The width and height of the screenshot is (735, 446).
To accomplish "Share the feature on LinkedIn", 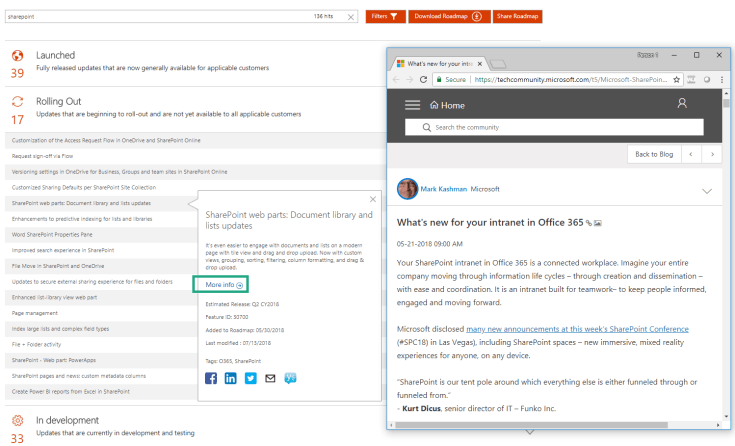I will coord(231,379).
